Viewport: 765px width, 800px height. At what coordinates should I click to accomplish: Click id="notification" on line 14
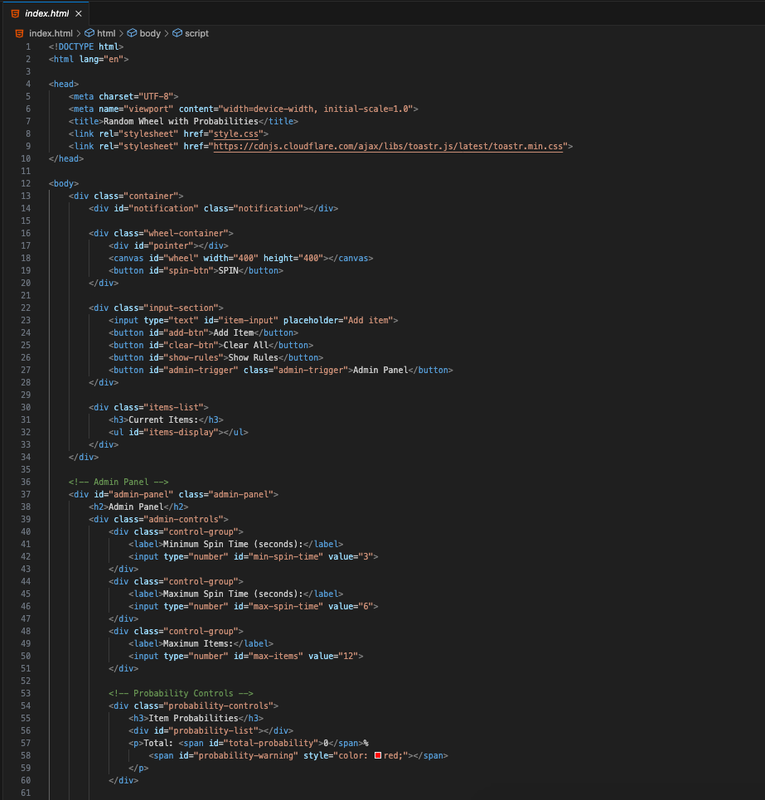[x=156, y=208]
